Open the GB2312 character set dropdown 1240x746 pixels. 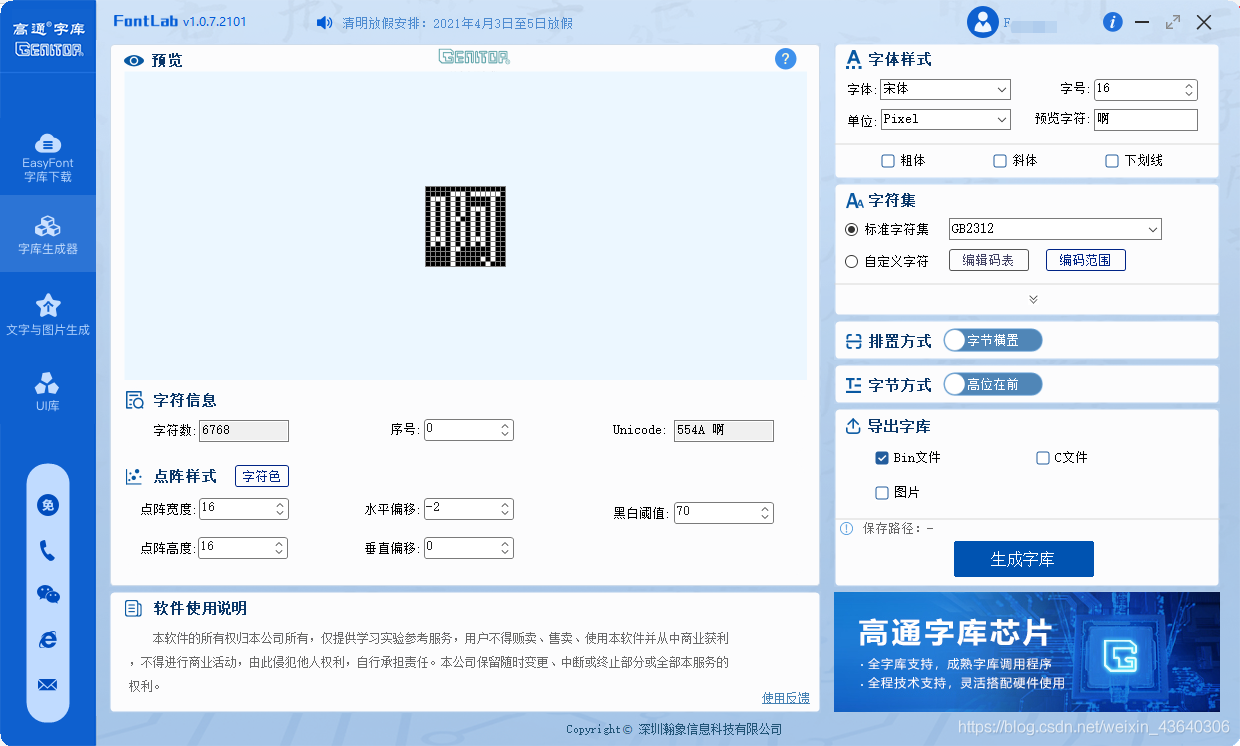coord(1055,229)
